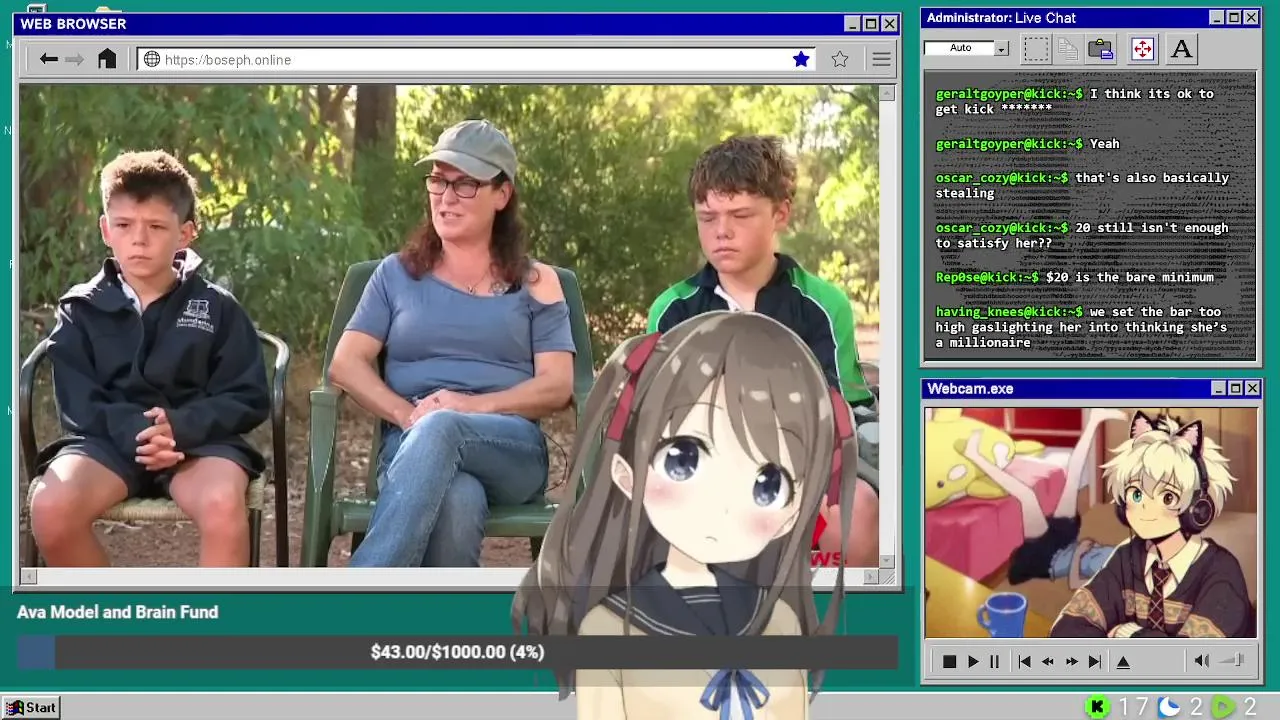Pause playback in Webcam.exe

(x=994, y=661)
